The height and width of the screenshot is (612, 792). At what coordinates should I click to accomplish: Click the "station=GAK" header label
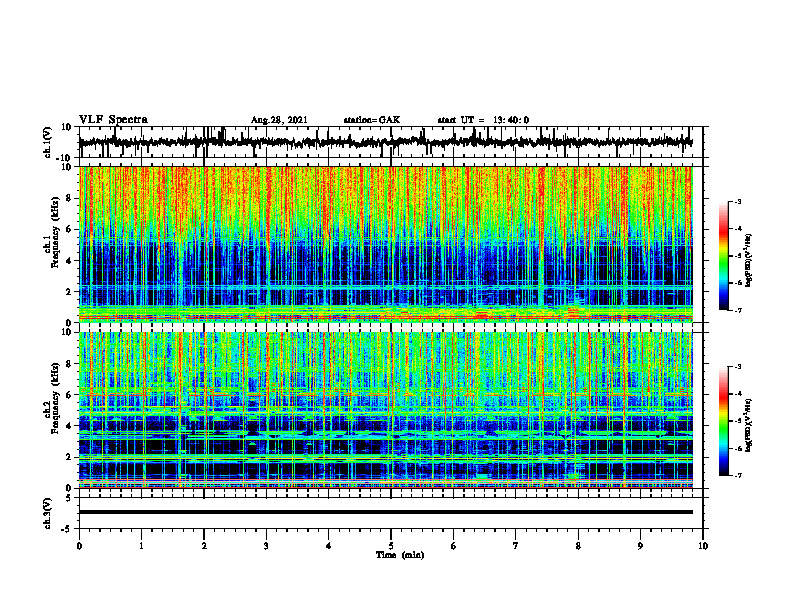pyautogui.click(x=372, y=120)
